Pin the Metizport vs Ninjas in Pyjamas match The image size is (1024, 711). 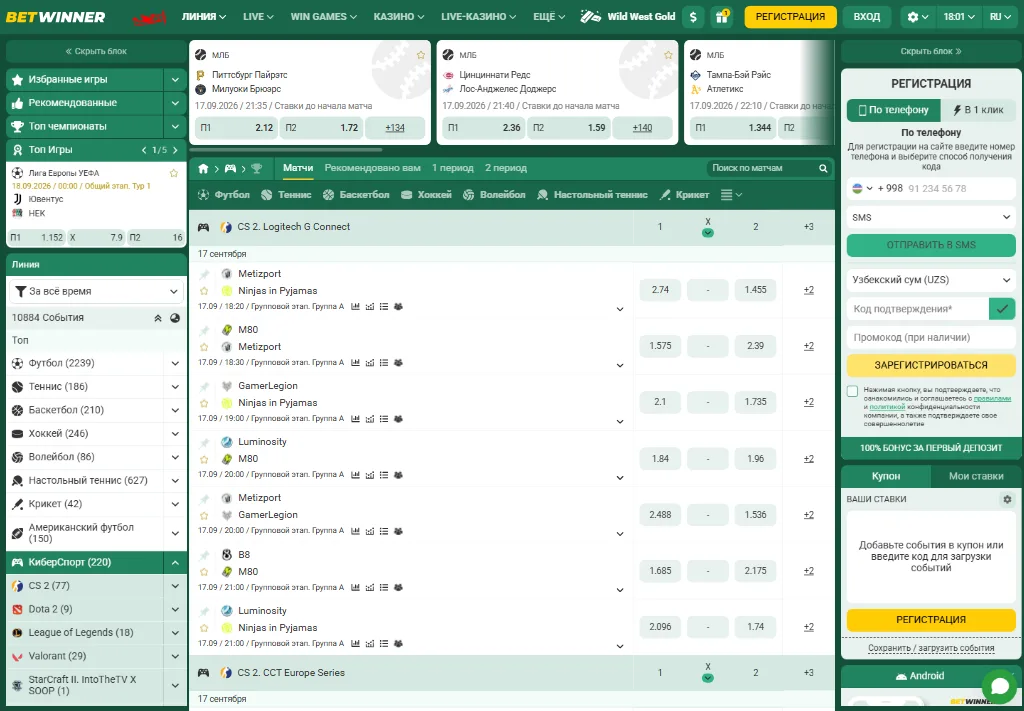[204, 274]
